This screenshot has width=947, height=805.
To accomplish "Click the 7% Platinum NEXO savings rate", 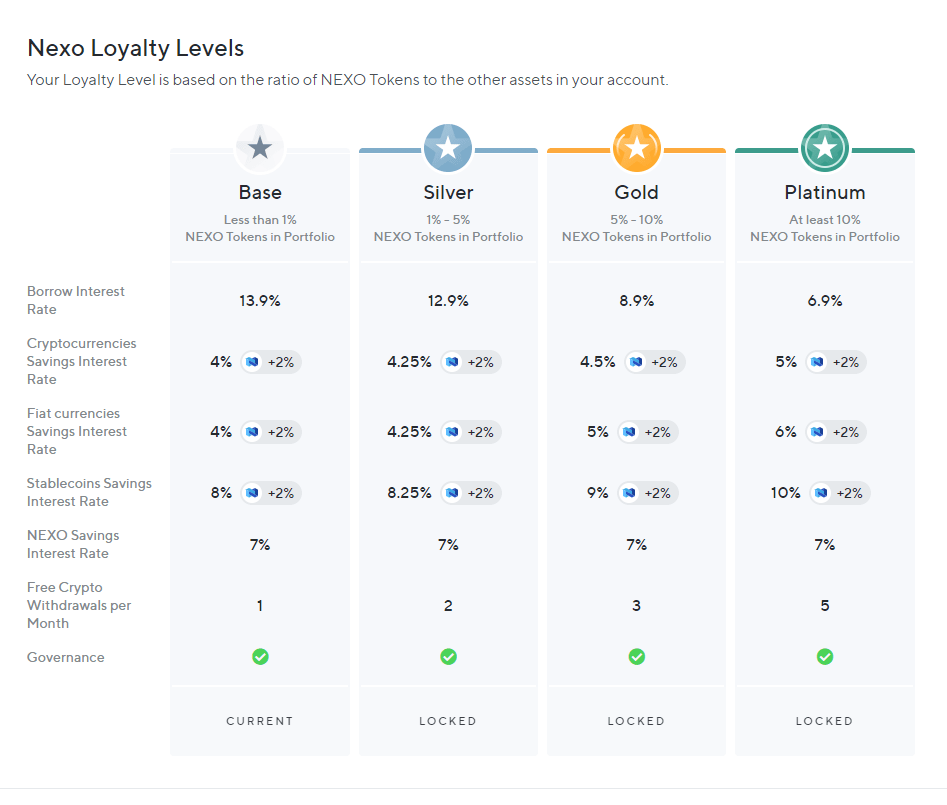I will click(x=825, y=545).
